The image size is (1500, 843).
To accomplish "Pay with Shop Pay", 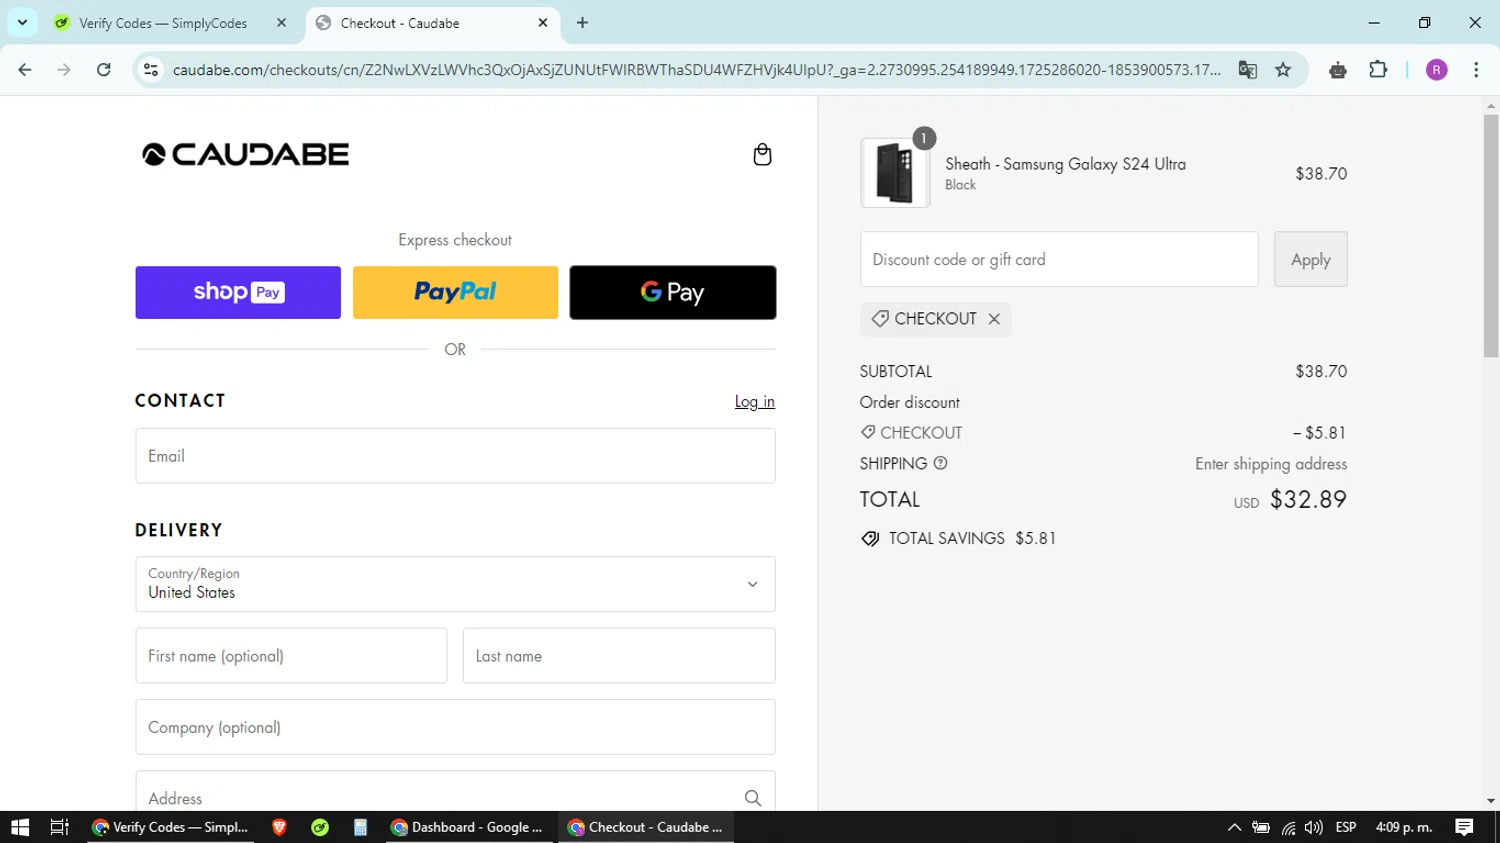I will tap(238, 292).
